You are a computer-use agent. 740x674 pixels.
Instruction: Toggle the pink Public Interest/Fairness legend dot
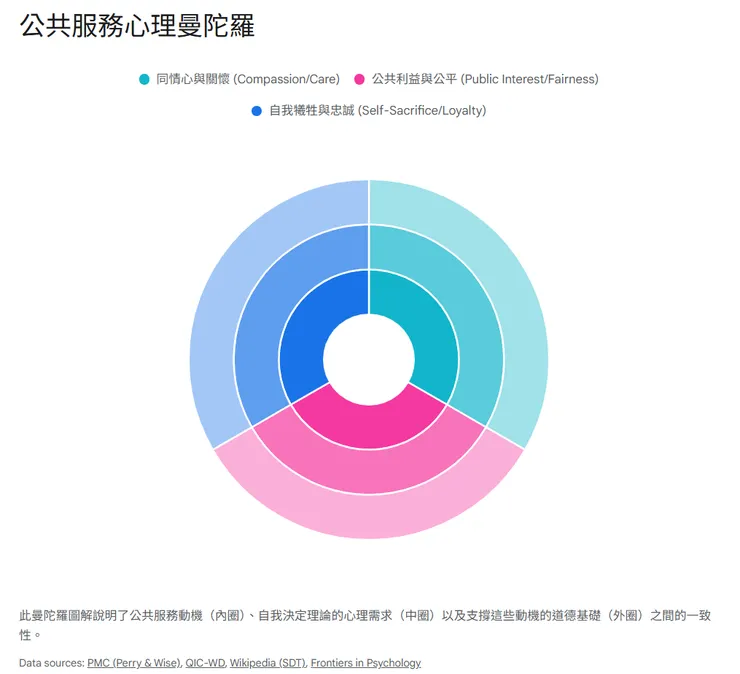(x=360, y=79)
